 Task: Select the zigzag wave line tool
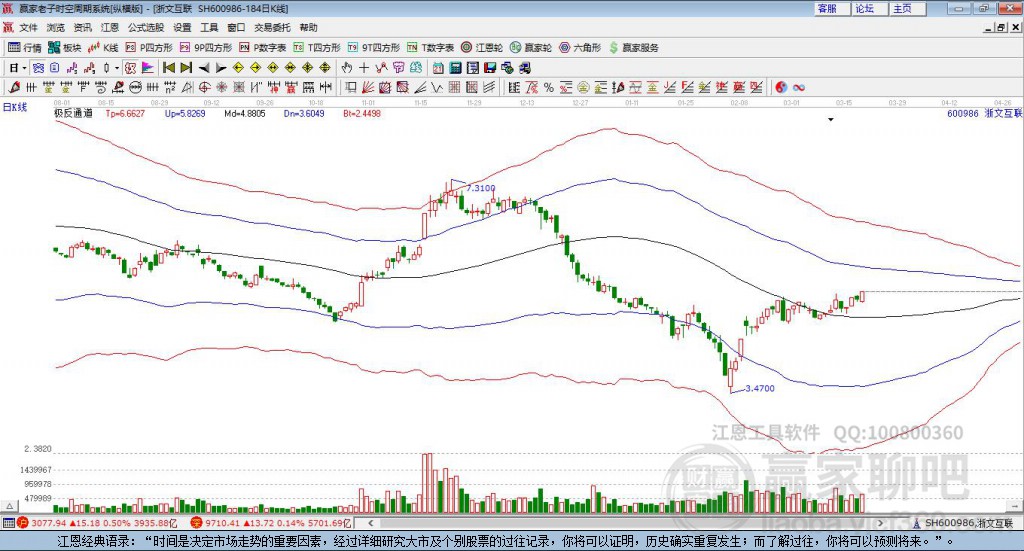437,87
